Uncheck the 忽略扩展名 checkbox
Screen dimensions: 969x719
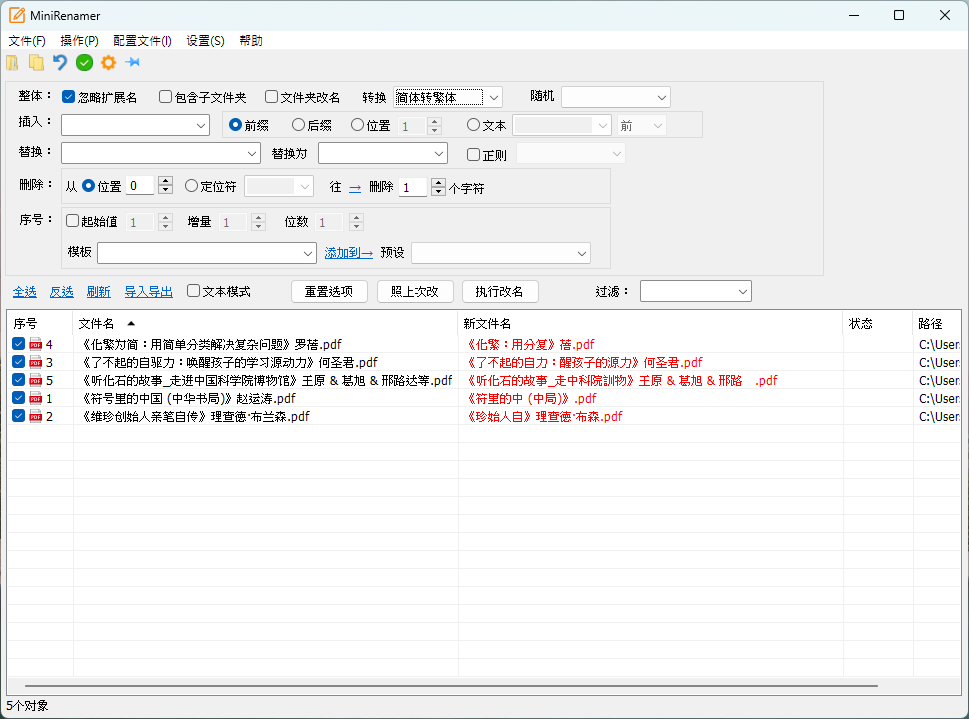(x=69, y=97)
